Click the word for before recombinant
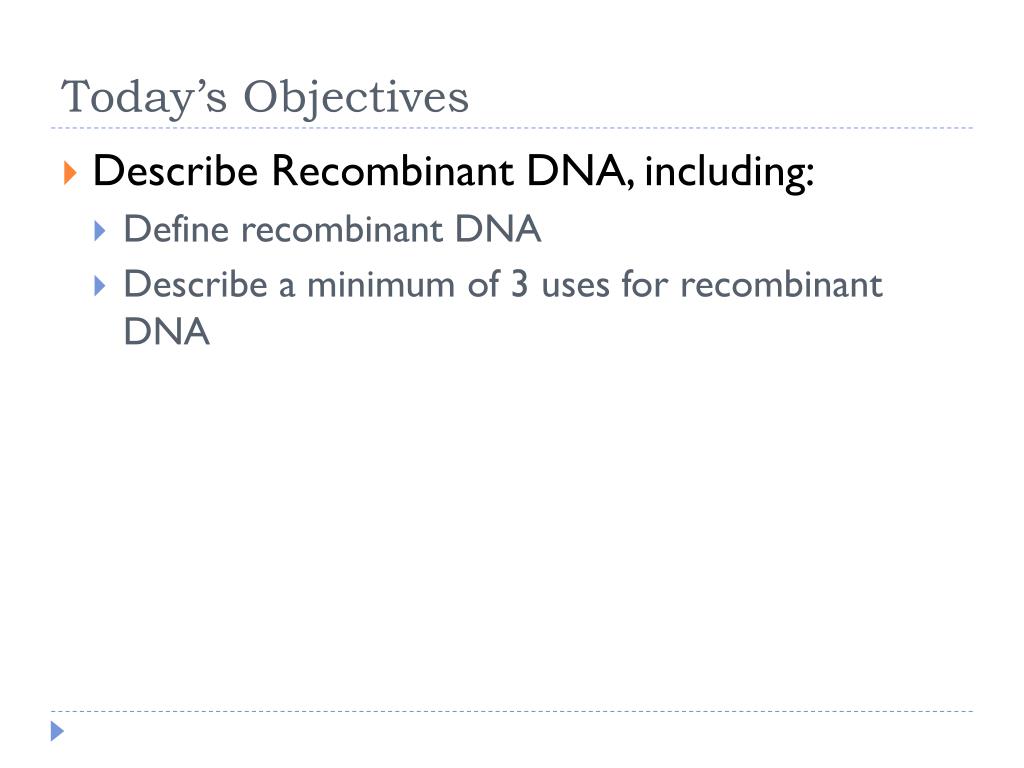The height and width of the screenshot is (768, 1024). point(645,285)
